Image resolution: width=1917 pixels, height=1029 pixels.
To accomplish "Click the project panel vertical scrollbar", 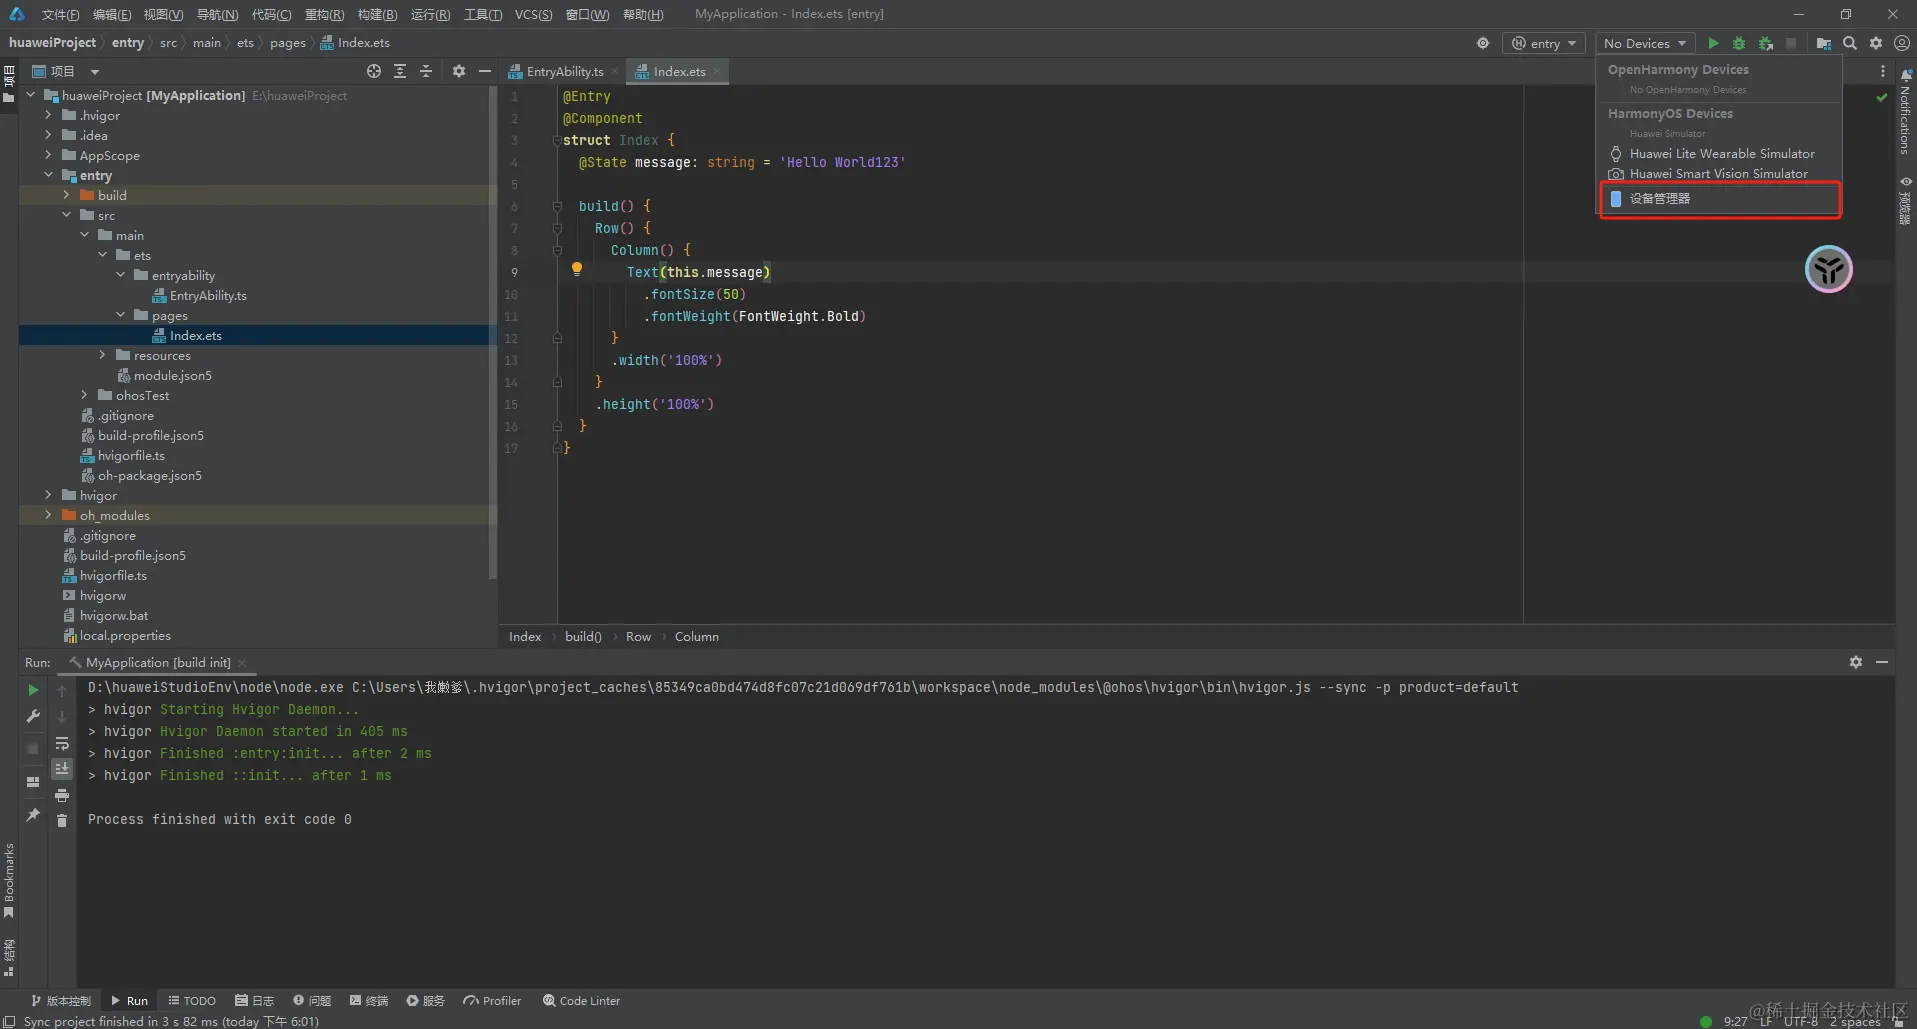I will click(492, 330).
